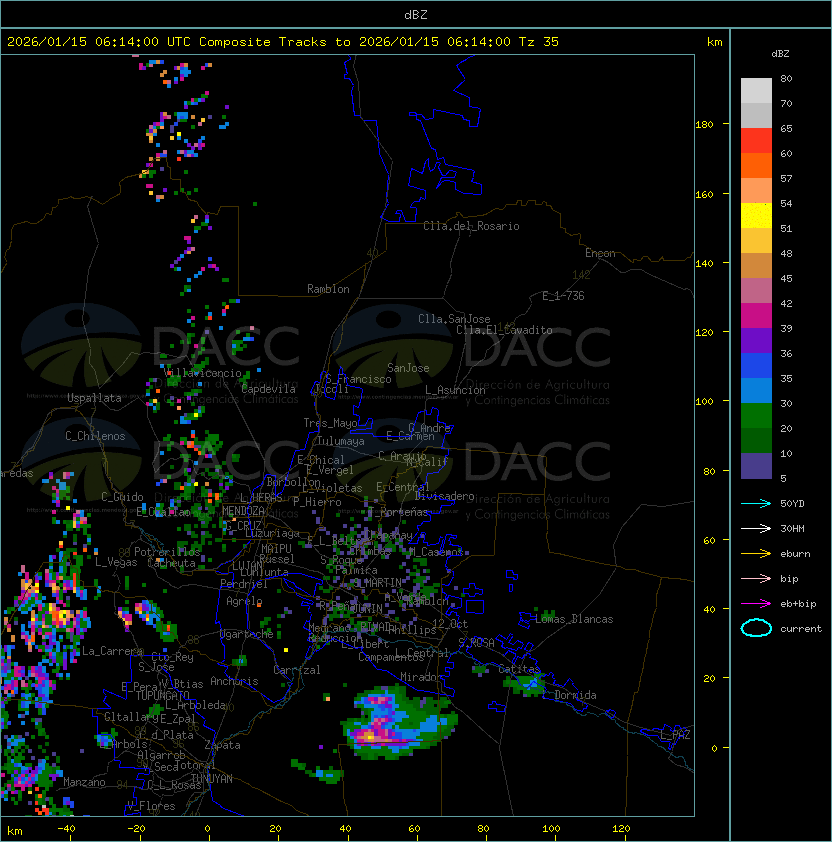This screenshot has height=842, width=832.
Task: Click the 'Tres_Mayo' map label
Action: click(x=330, y=423)
